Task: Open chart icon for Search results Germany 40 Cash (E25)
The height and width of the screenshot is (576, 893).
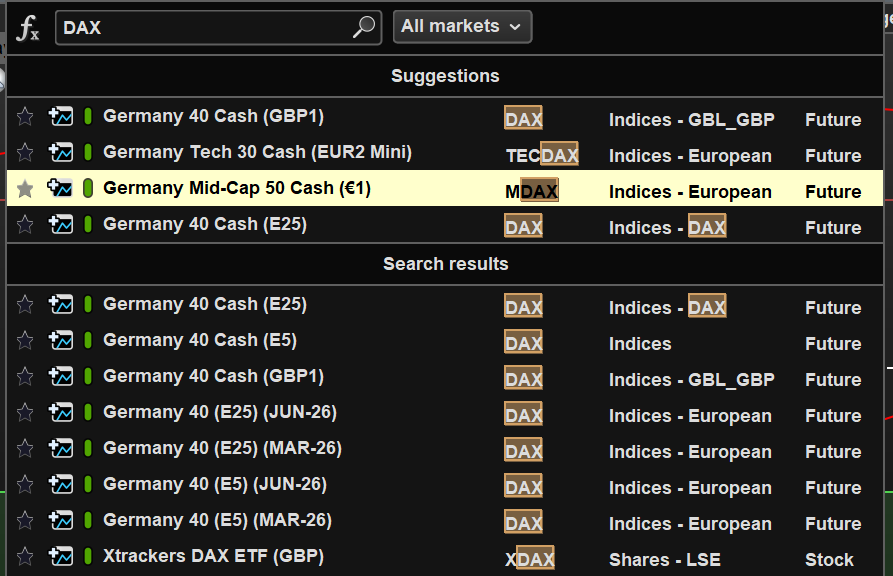Action: (60, 304)
